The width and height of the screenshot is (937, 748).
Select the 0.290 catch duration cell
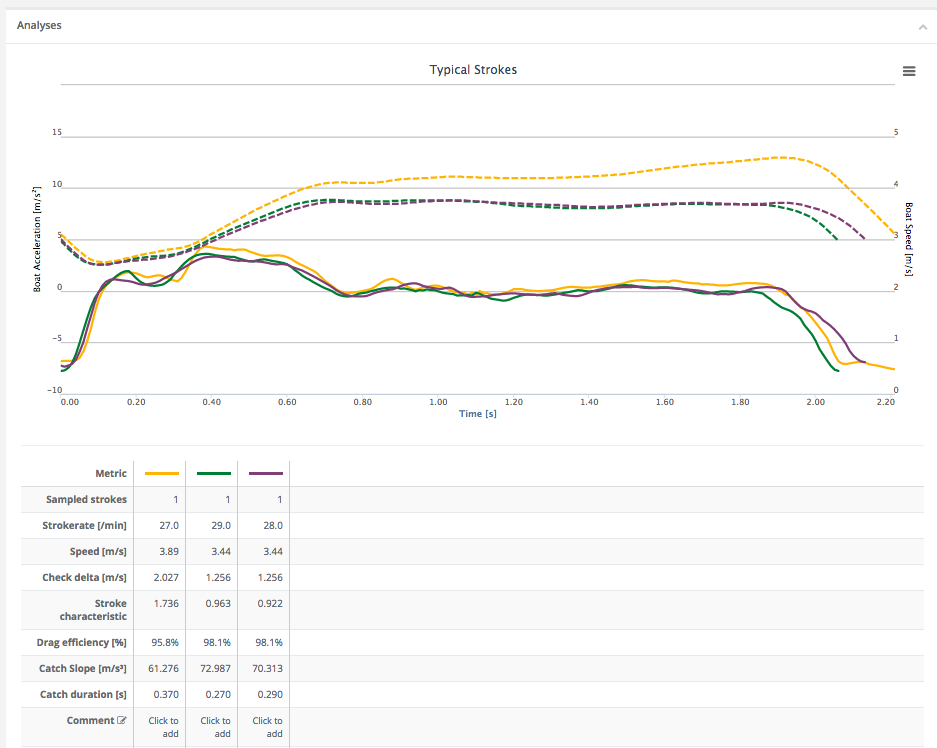click(270, 695)
